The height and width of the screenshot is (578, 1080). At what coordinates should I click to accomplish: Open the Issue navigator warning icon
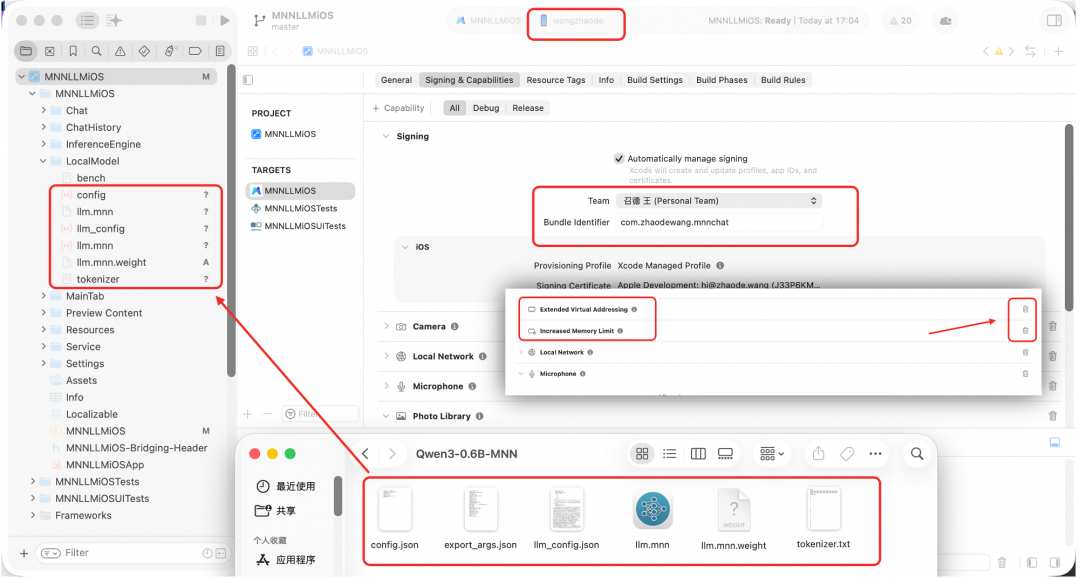click(120, 51)
